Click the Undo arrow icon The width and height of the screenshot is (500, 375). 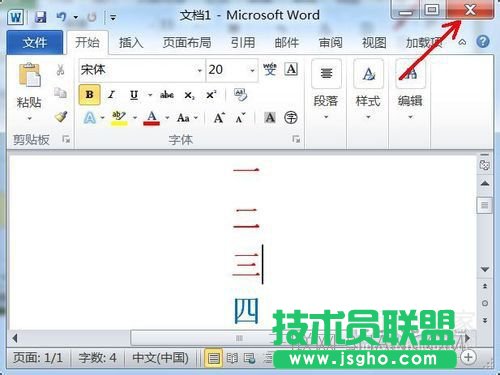click(61, 17)
